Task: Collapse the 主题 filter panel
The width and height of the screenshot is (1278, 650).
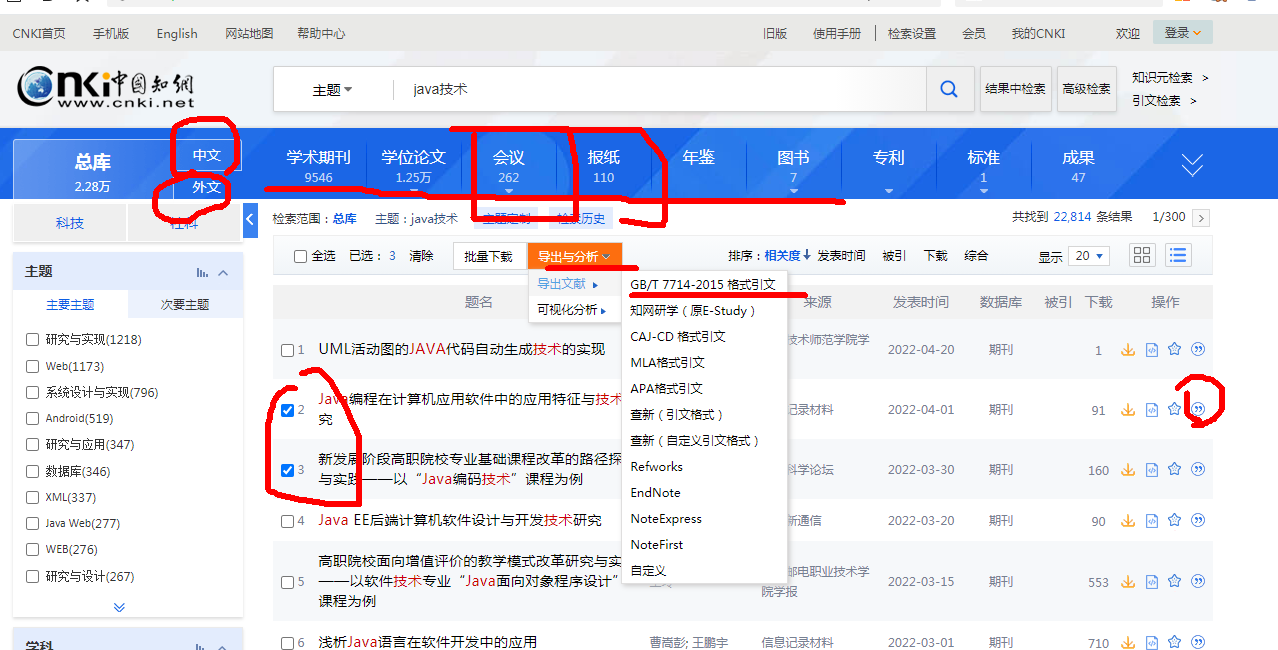Action: 224,272
